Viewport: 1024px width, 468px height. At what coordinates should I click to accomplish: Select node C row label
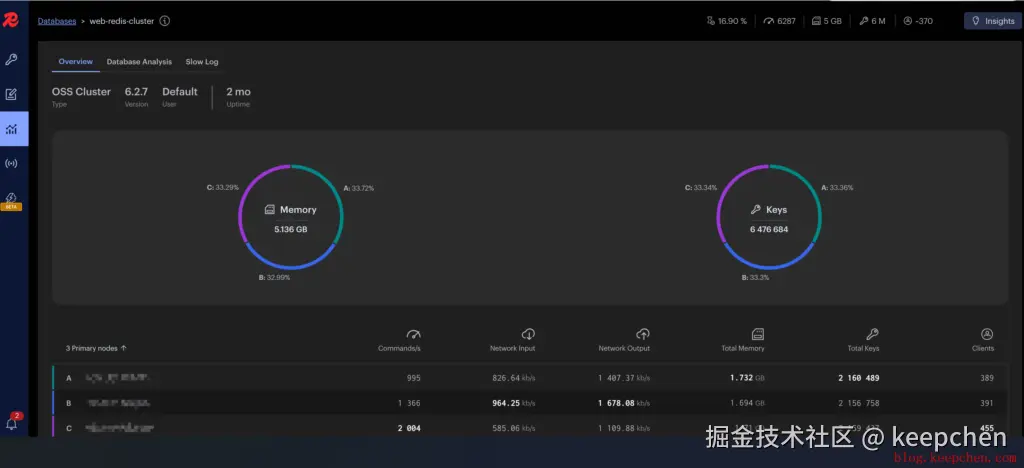[x=69, y=428]
